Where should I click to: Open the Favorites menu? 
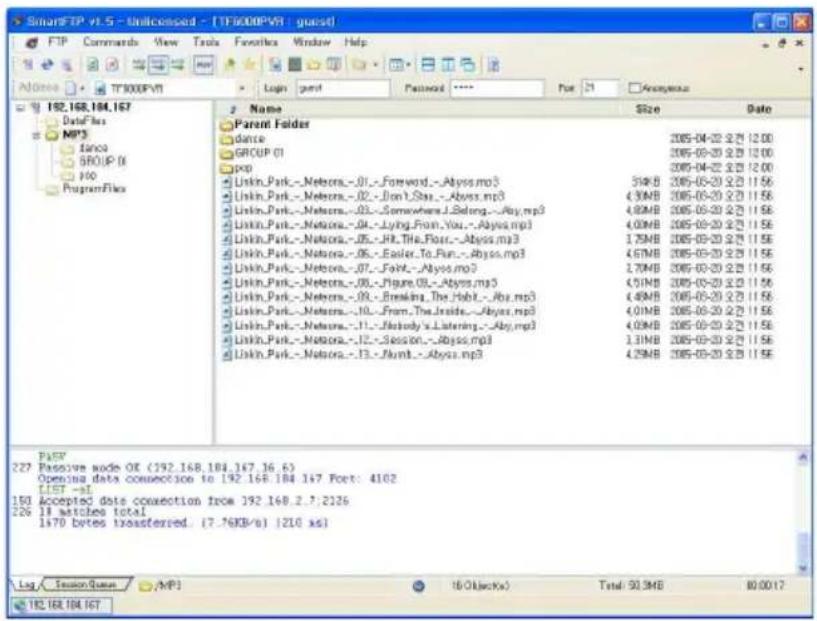tap(256, 42)
